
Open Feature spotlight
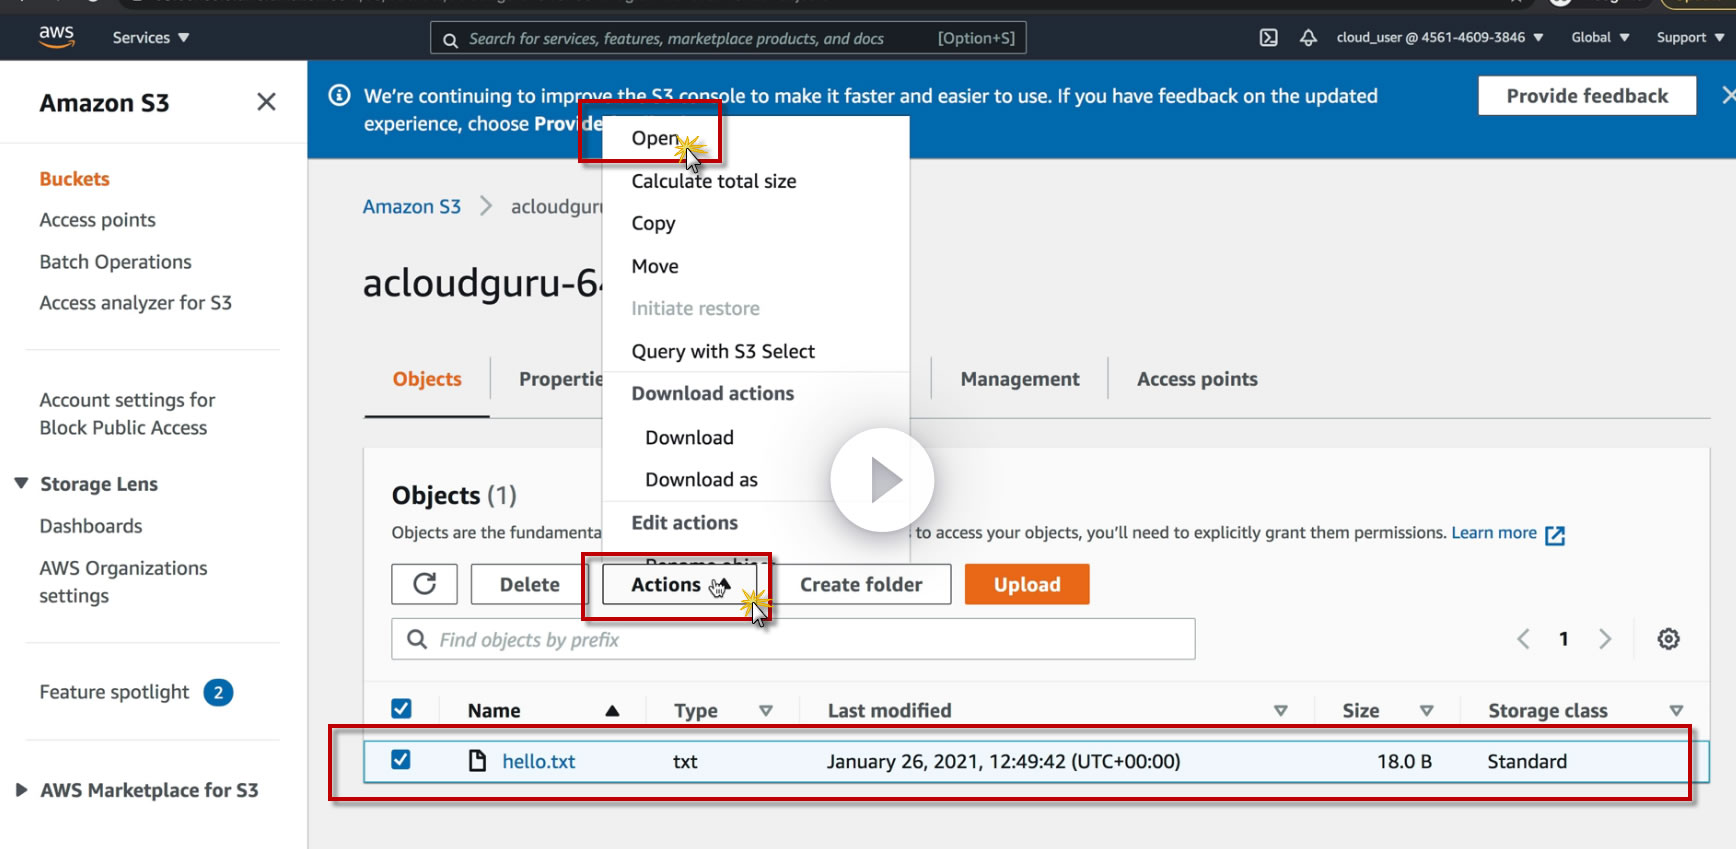pos(114,692)
